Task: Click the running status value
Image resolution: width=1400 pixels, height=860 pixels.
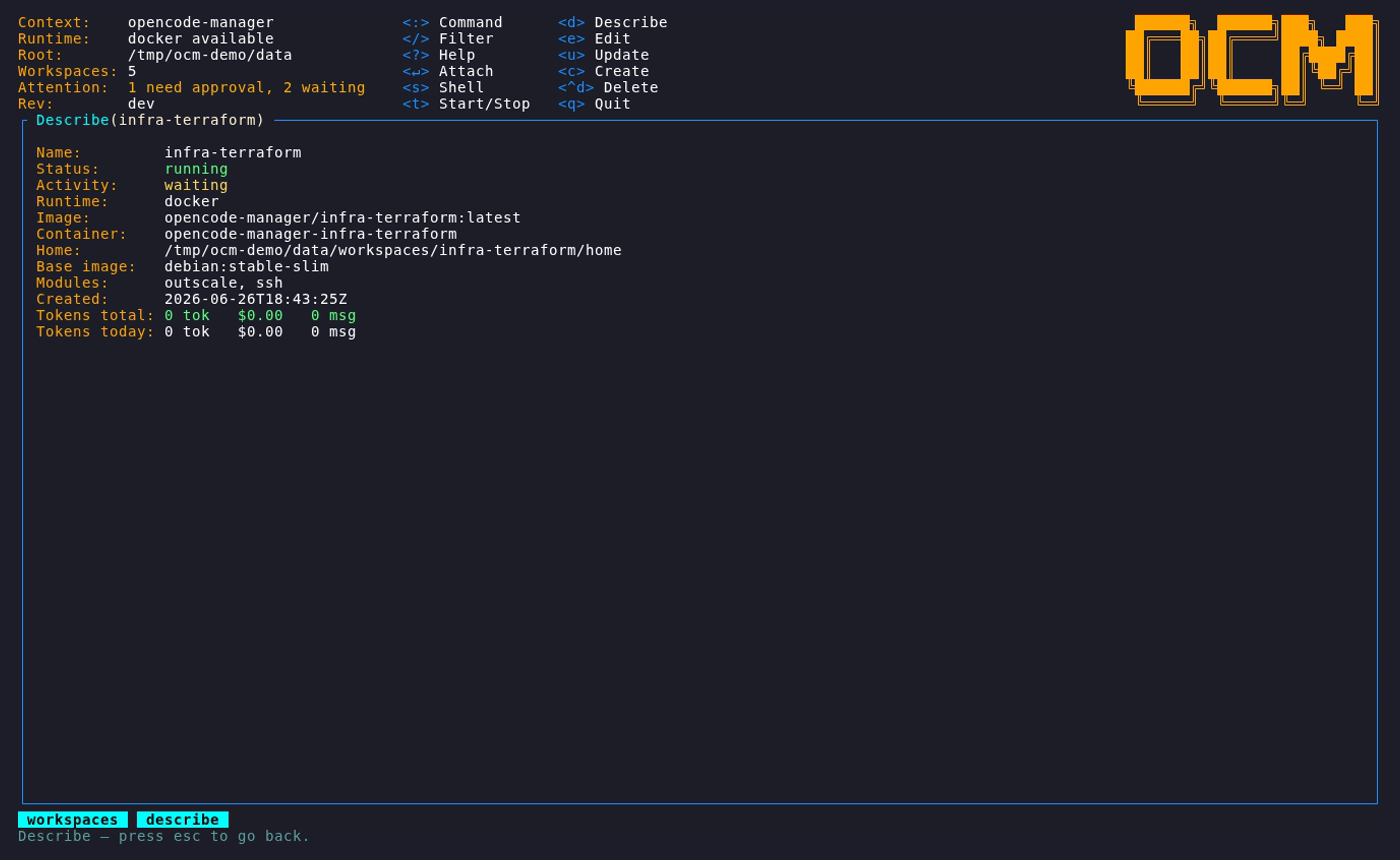Action: 196,169
